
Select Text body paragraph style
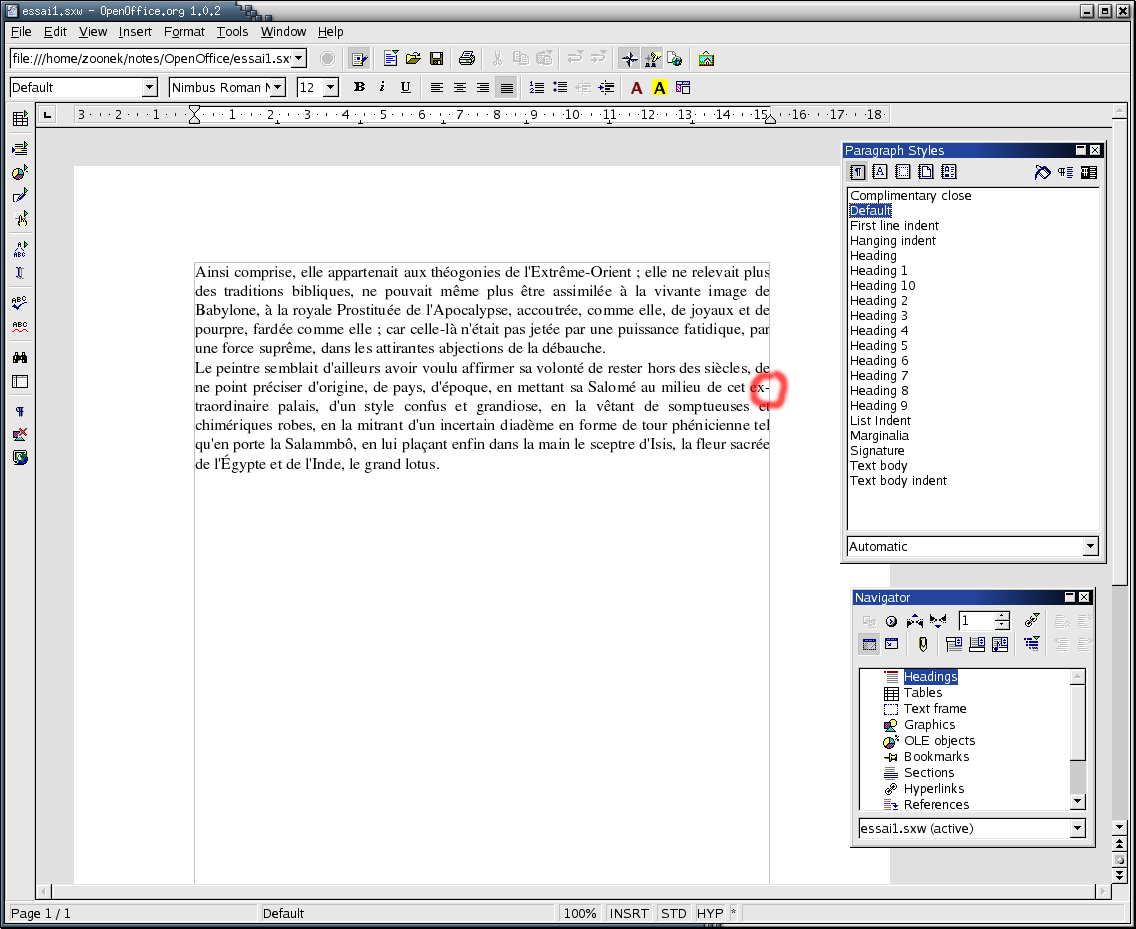tap(878, 465)
